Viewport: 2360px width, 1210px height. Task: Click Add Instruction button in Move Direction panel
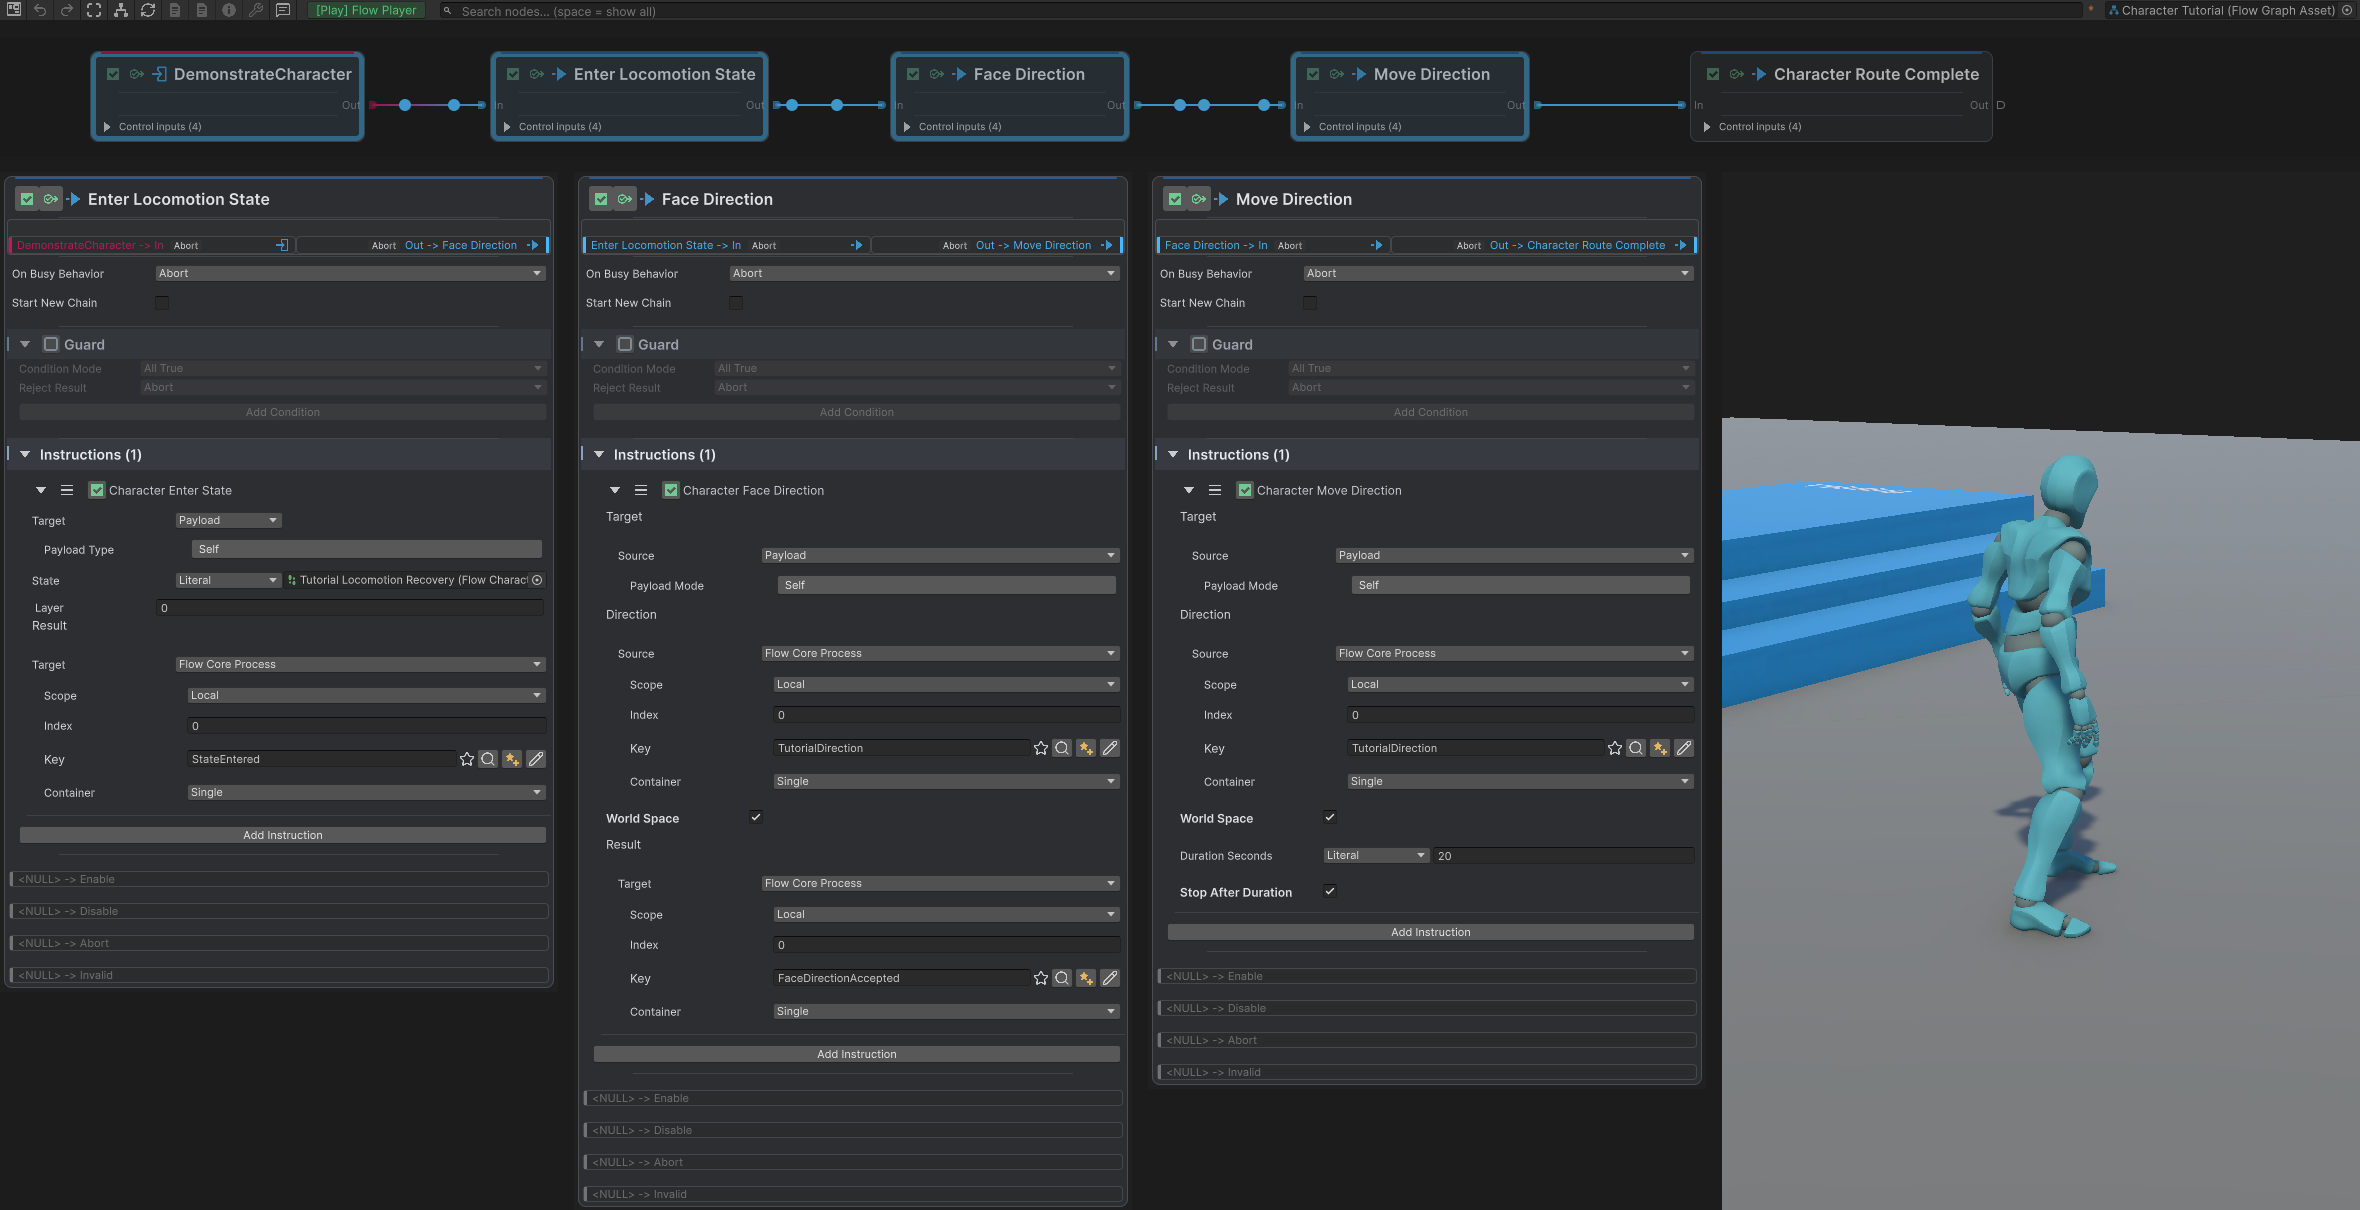1431,933
